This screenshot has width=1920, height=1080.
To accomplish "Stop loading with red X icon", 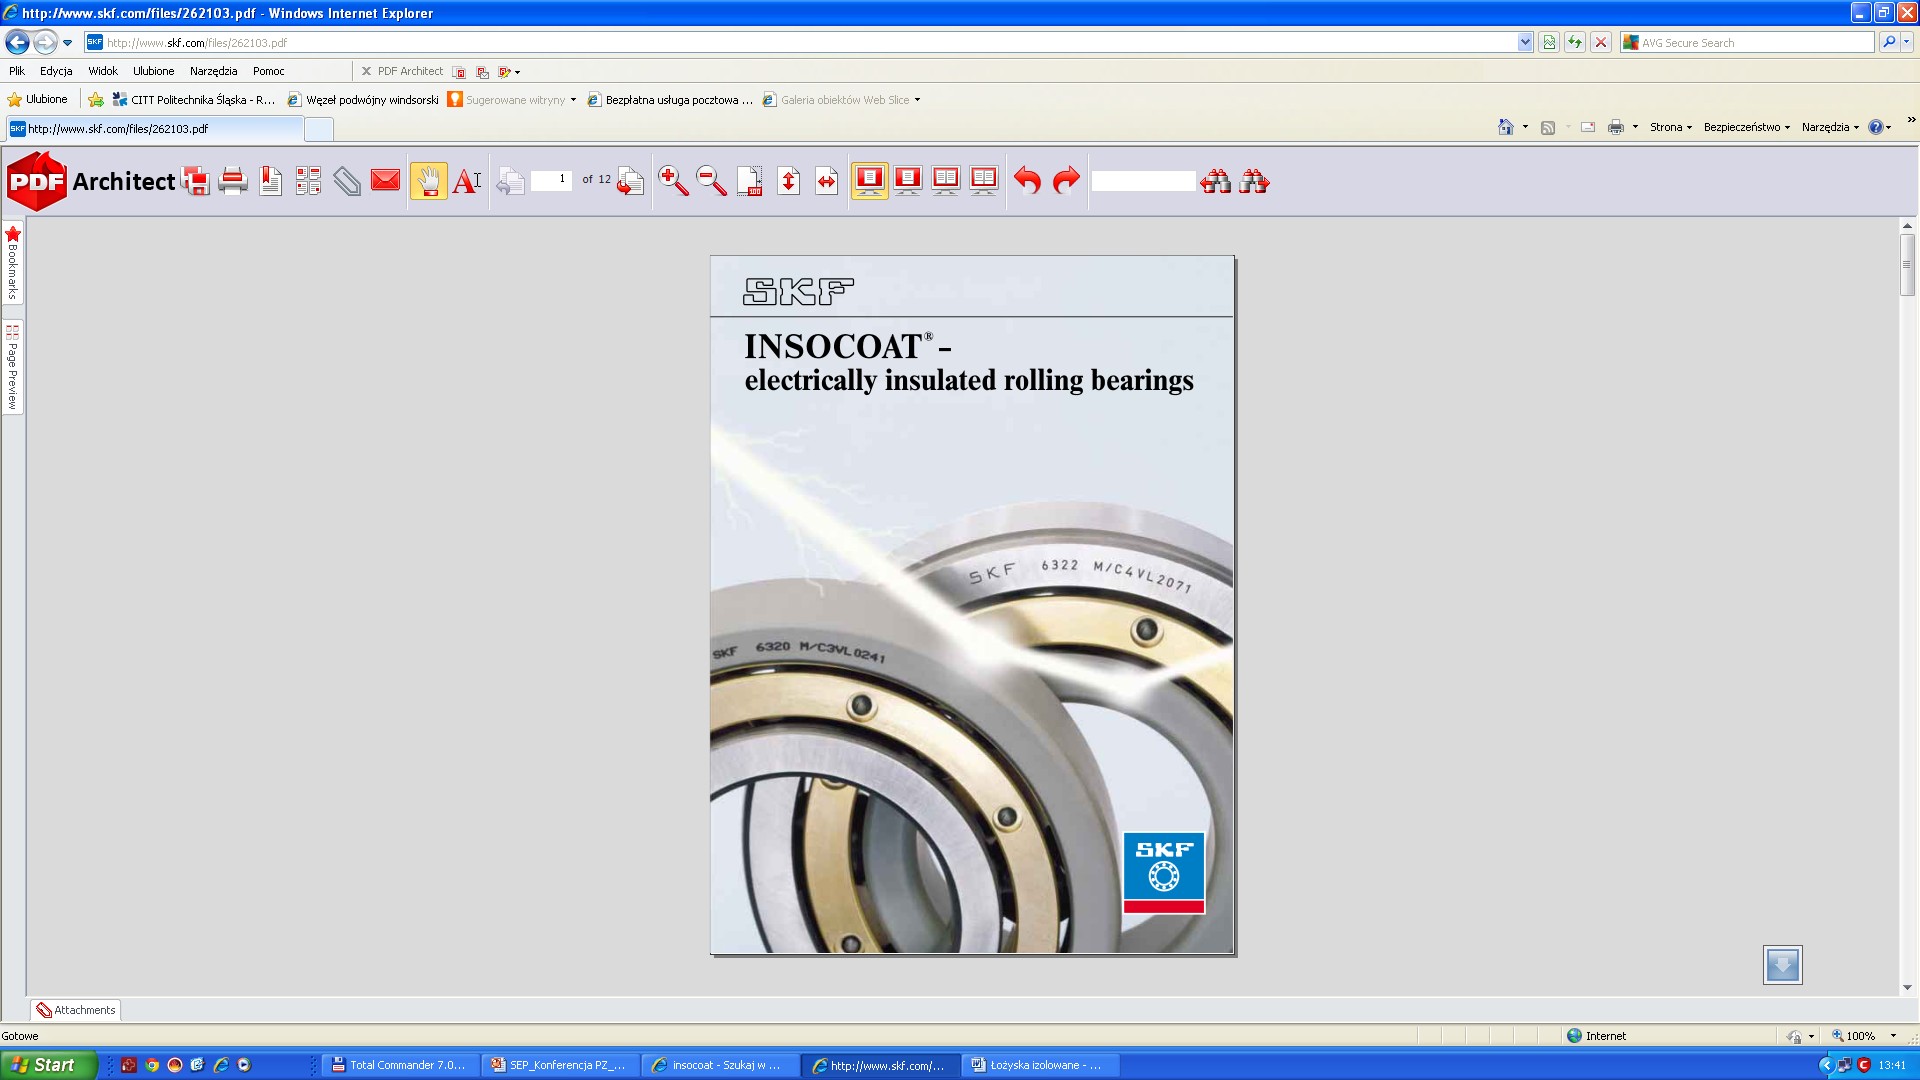I will [x=1601, y=42].
